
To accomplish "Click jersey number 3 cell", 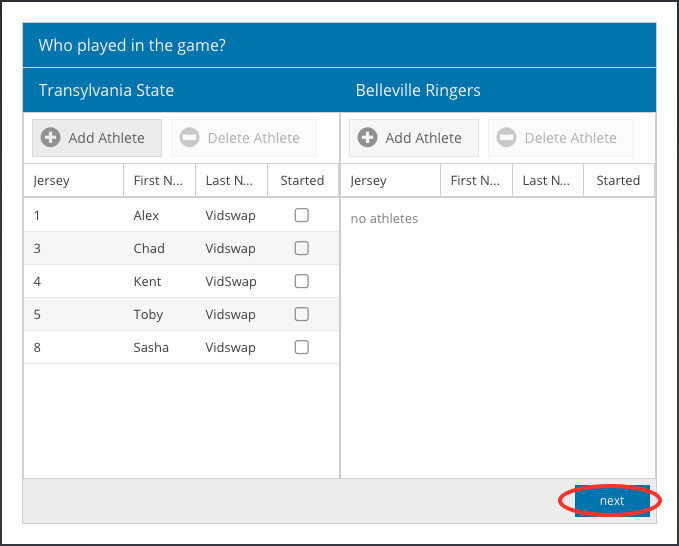I will [x=37, y=249].
